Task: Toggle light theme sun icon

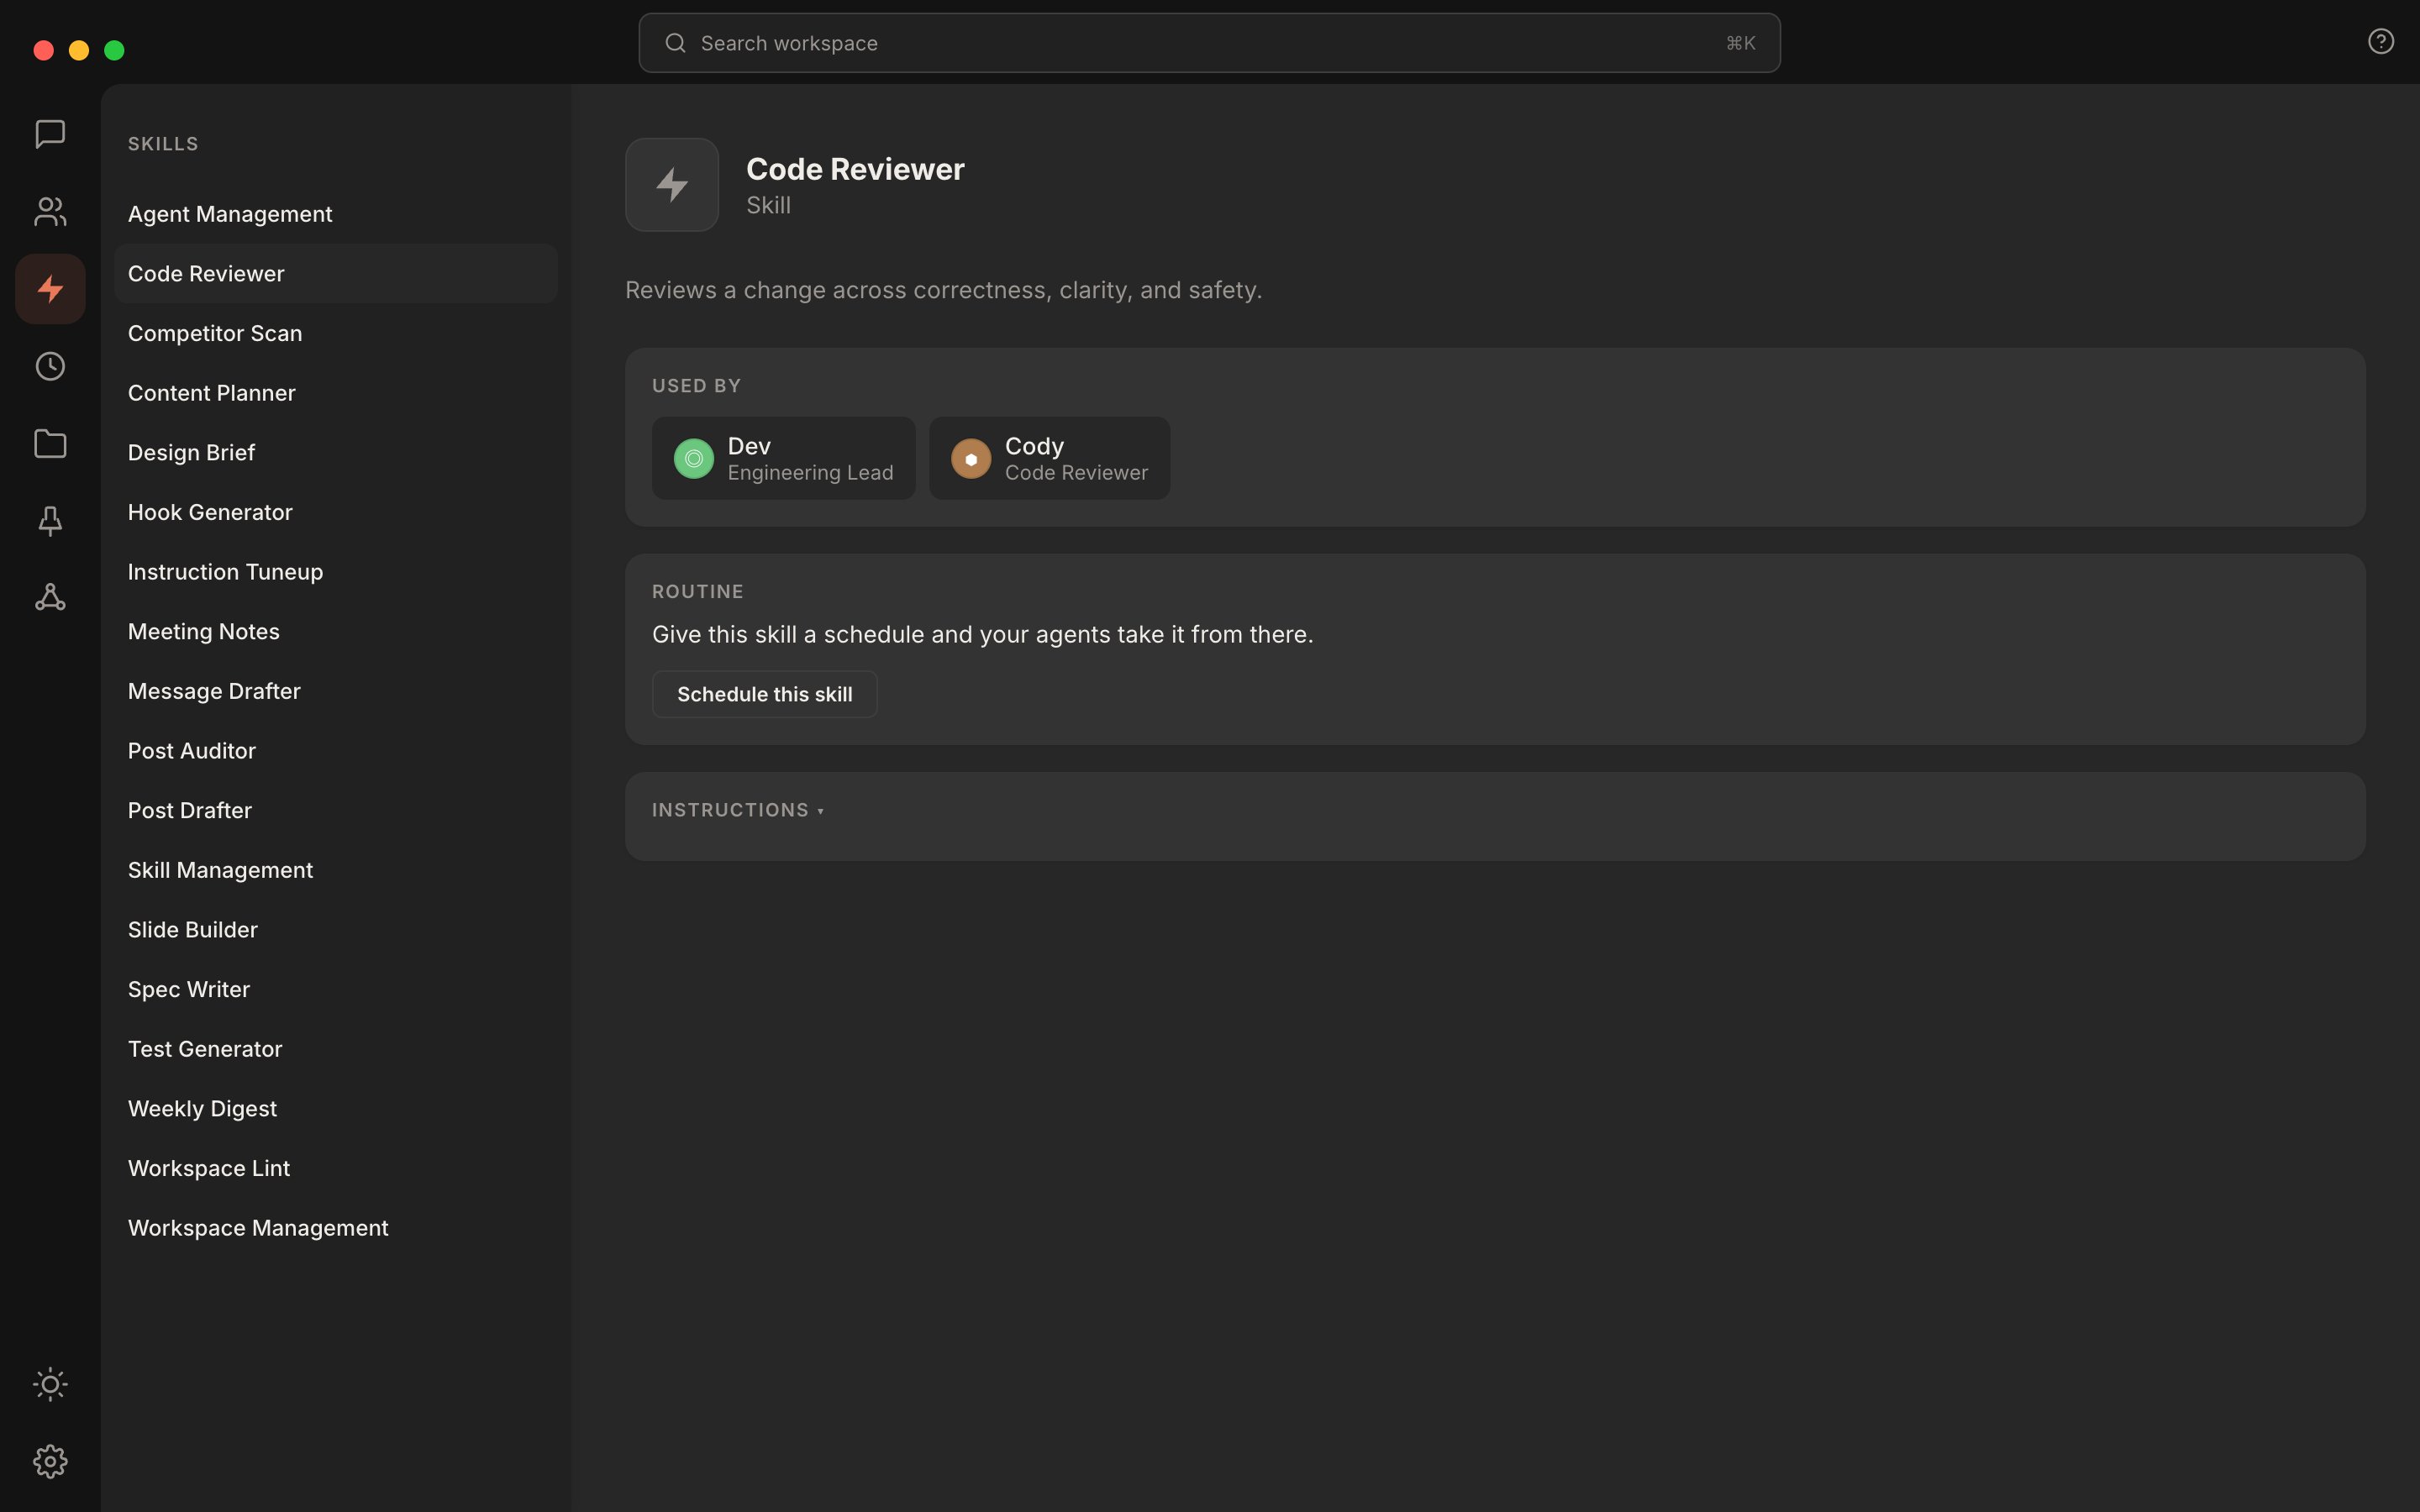Action: click(x=50, y=1384)
